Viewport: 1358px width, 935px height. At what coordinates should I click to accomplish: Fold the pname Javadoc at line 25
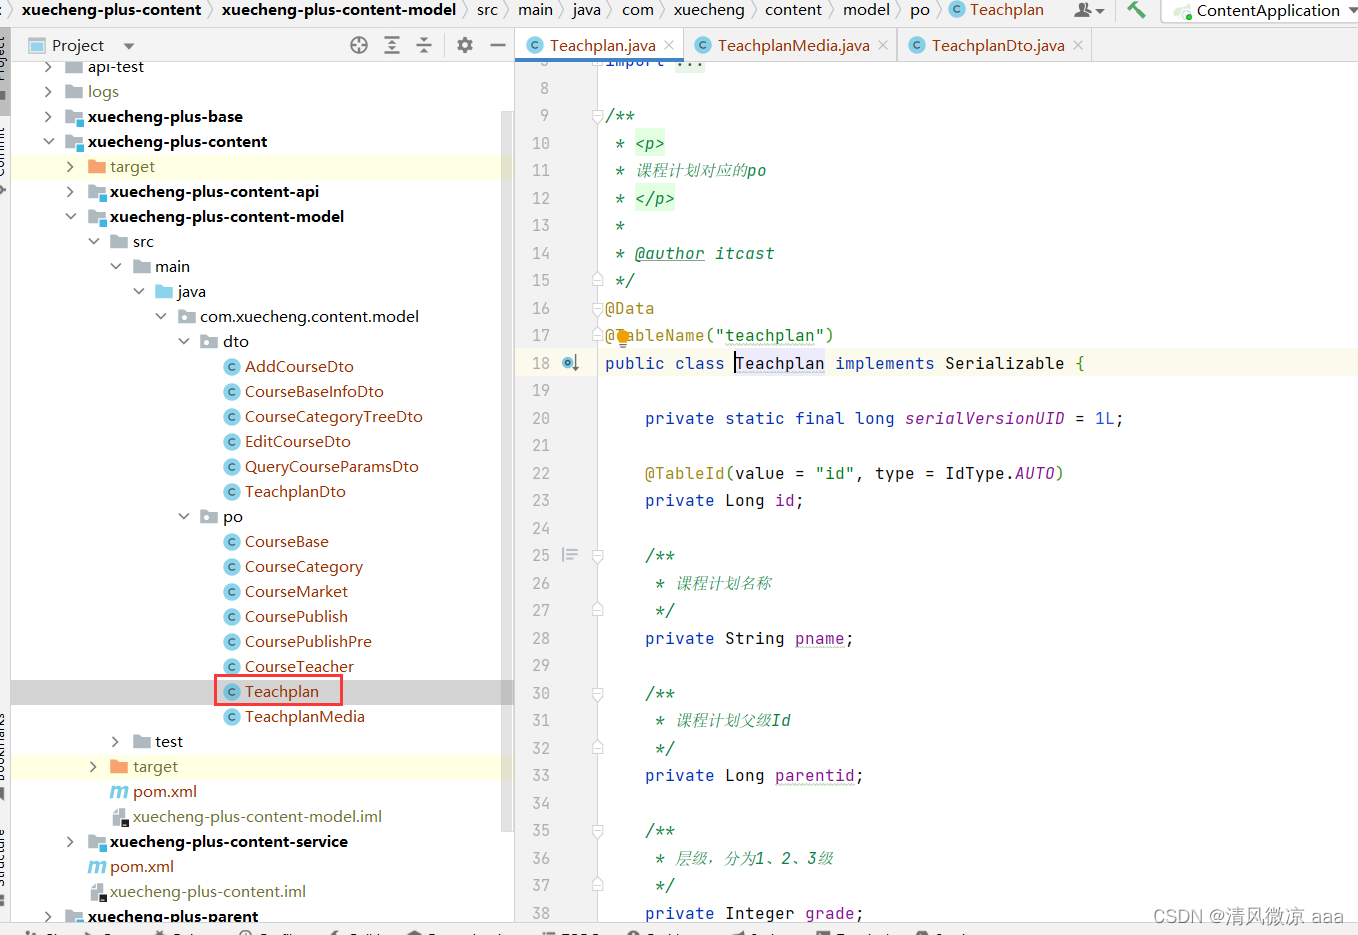pyautogui.click(x=597, y=555)
